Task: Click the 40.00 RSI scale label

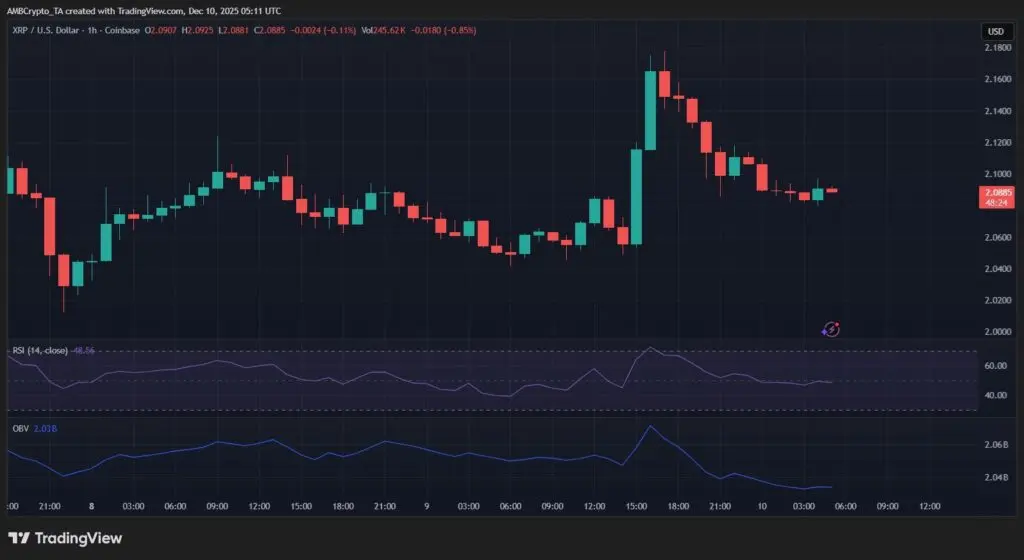Action: click(996, 396)
